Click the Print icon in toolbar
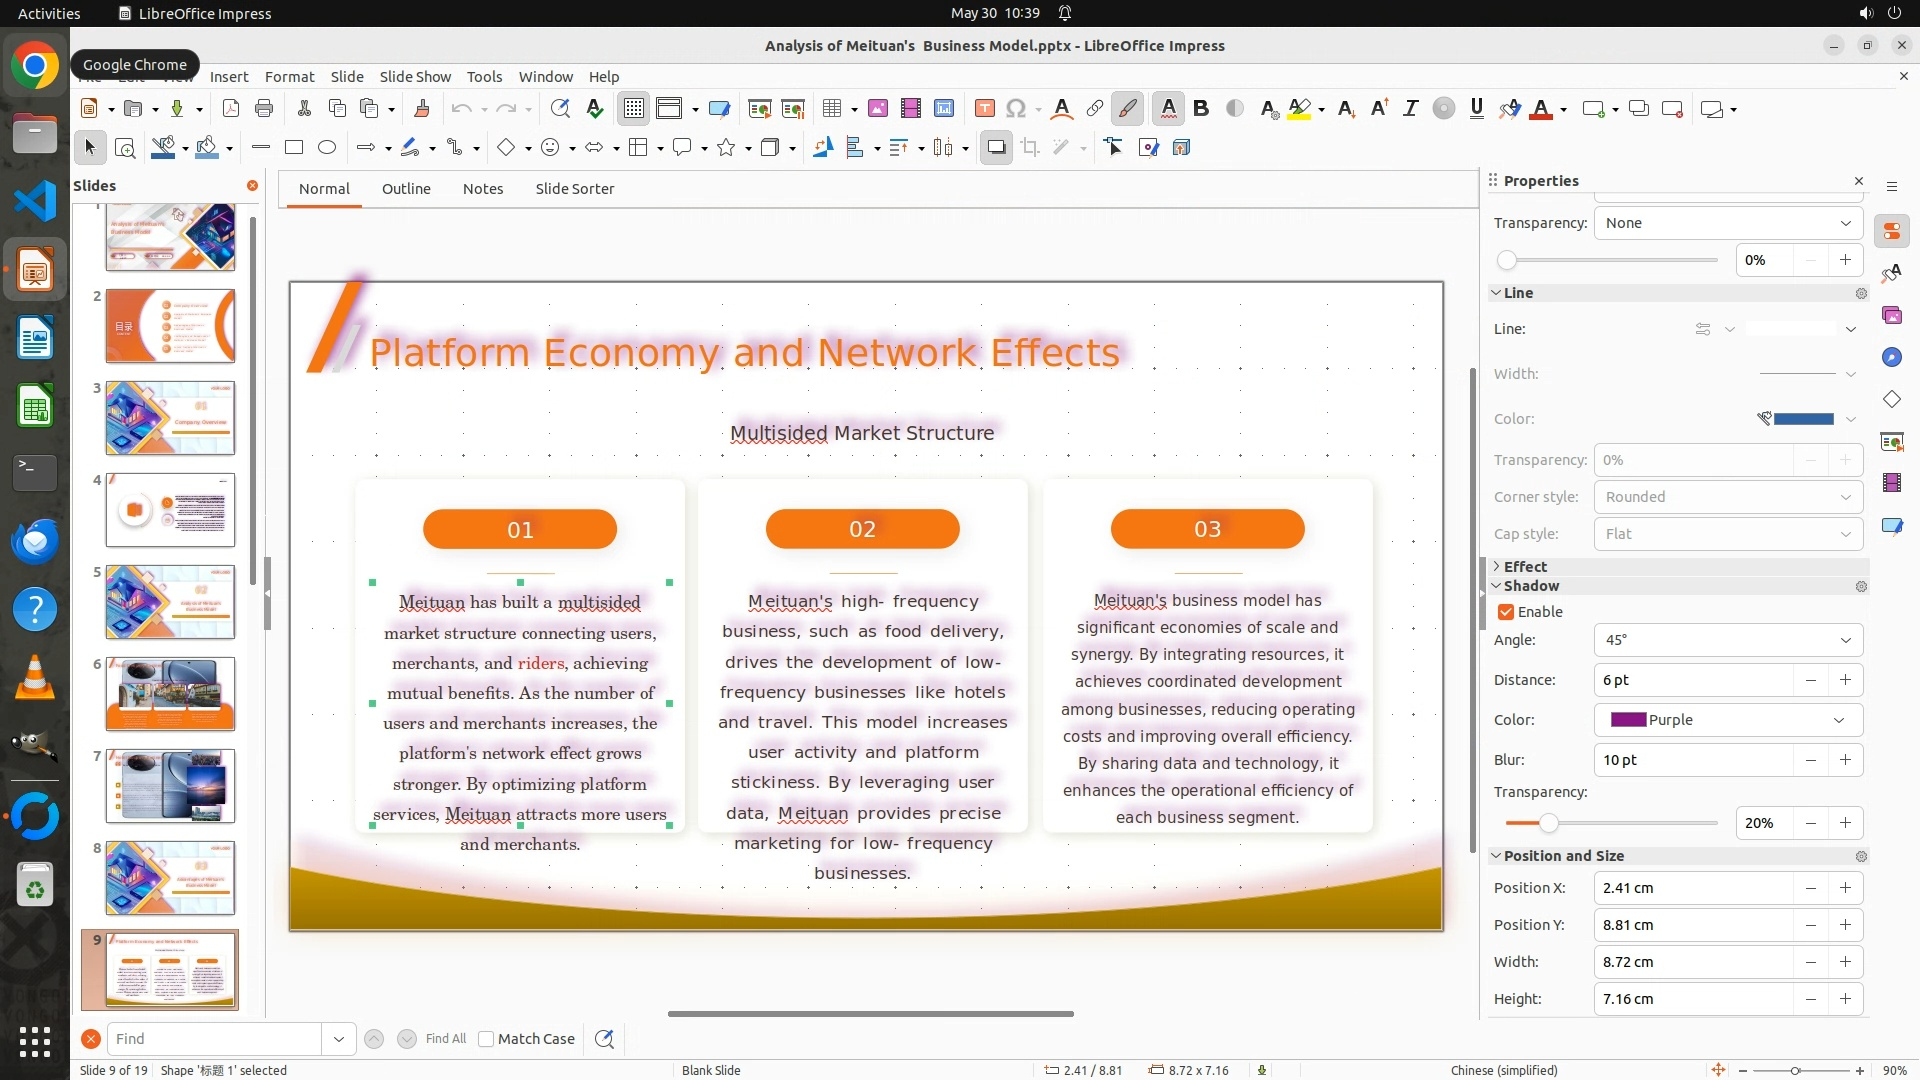Screen dimensions: 1920x1080 264,109
